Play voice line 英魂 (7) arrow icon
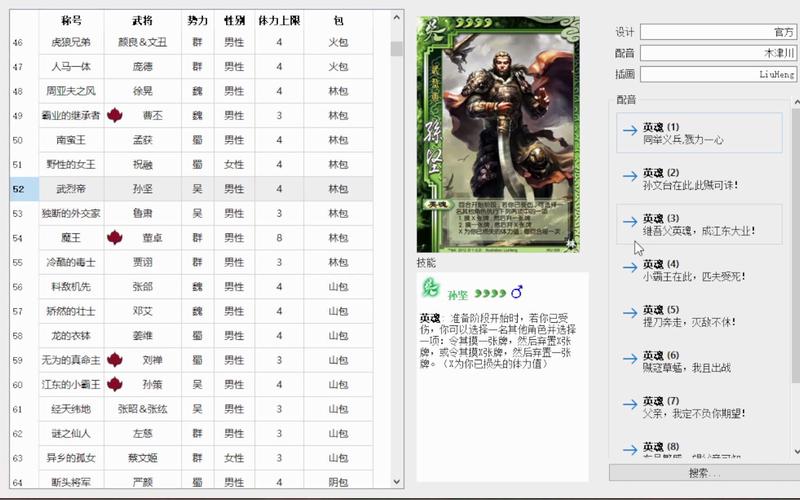Image resolution: width=800 pixels, height=500 pixels. click(x=630, y=404)
